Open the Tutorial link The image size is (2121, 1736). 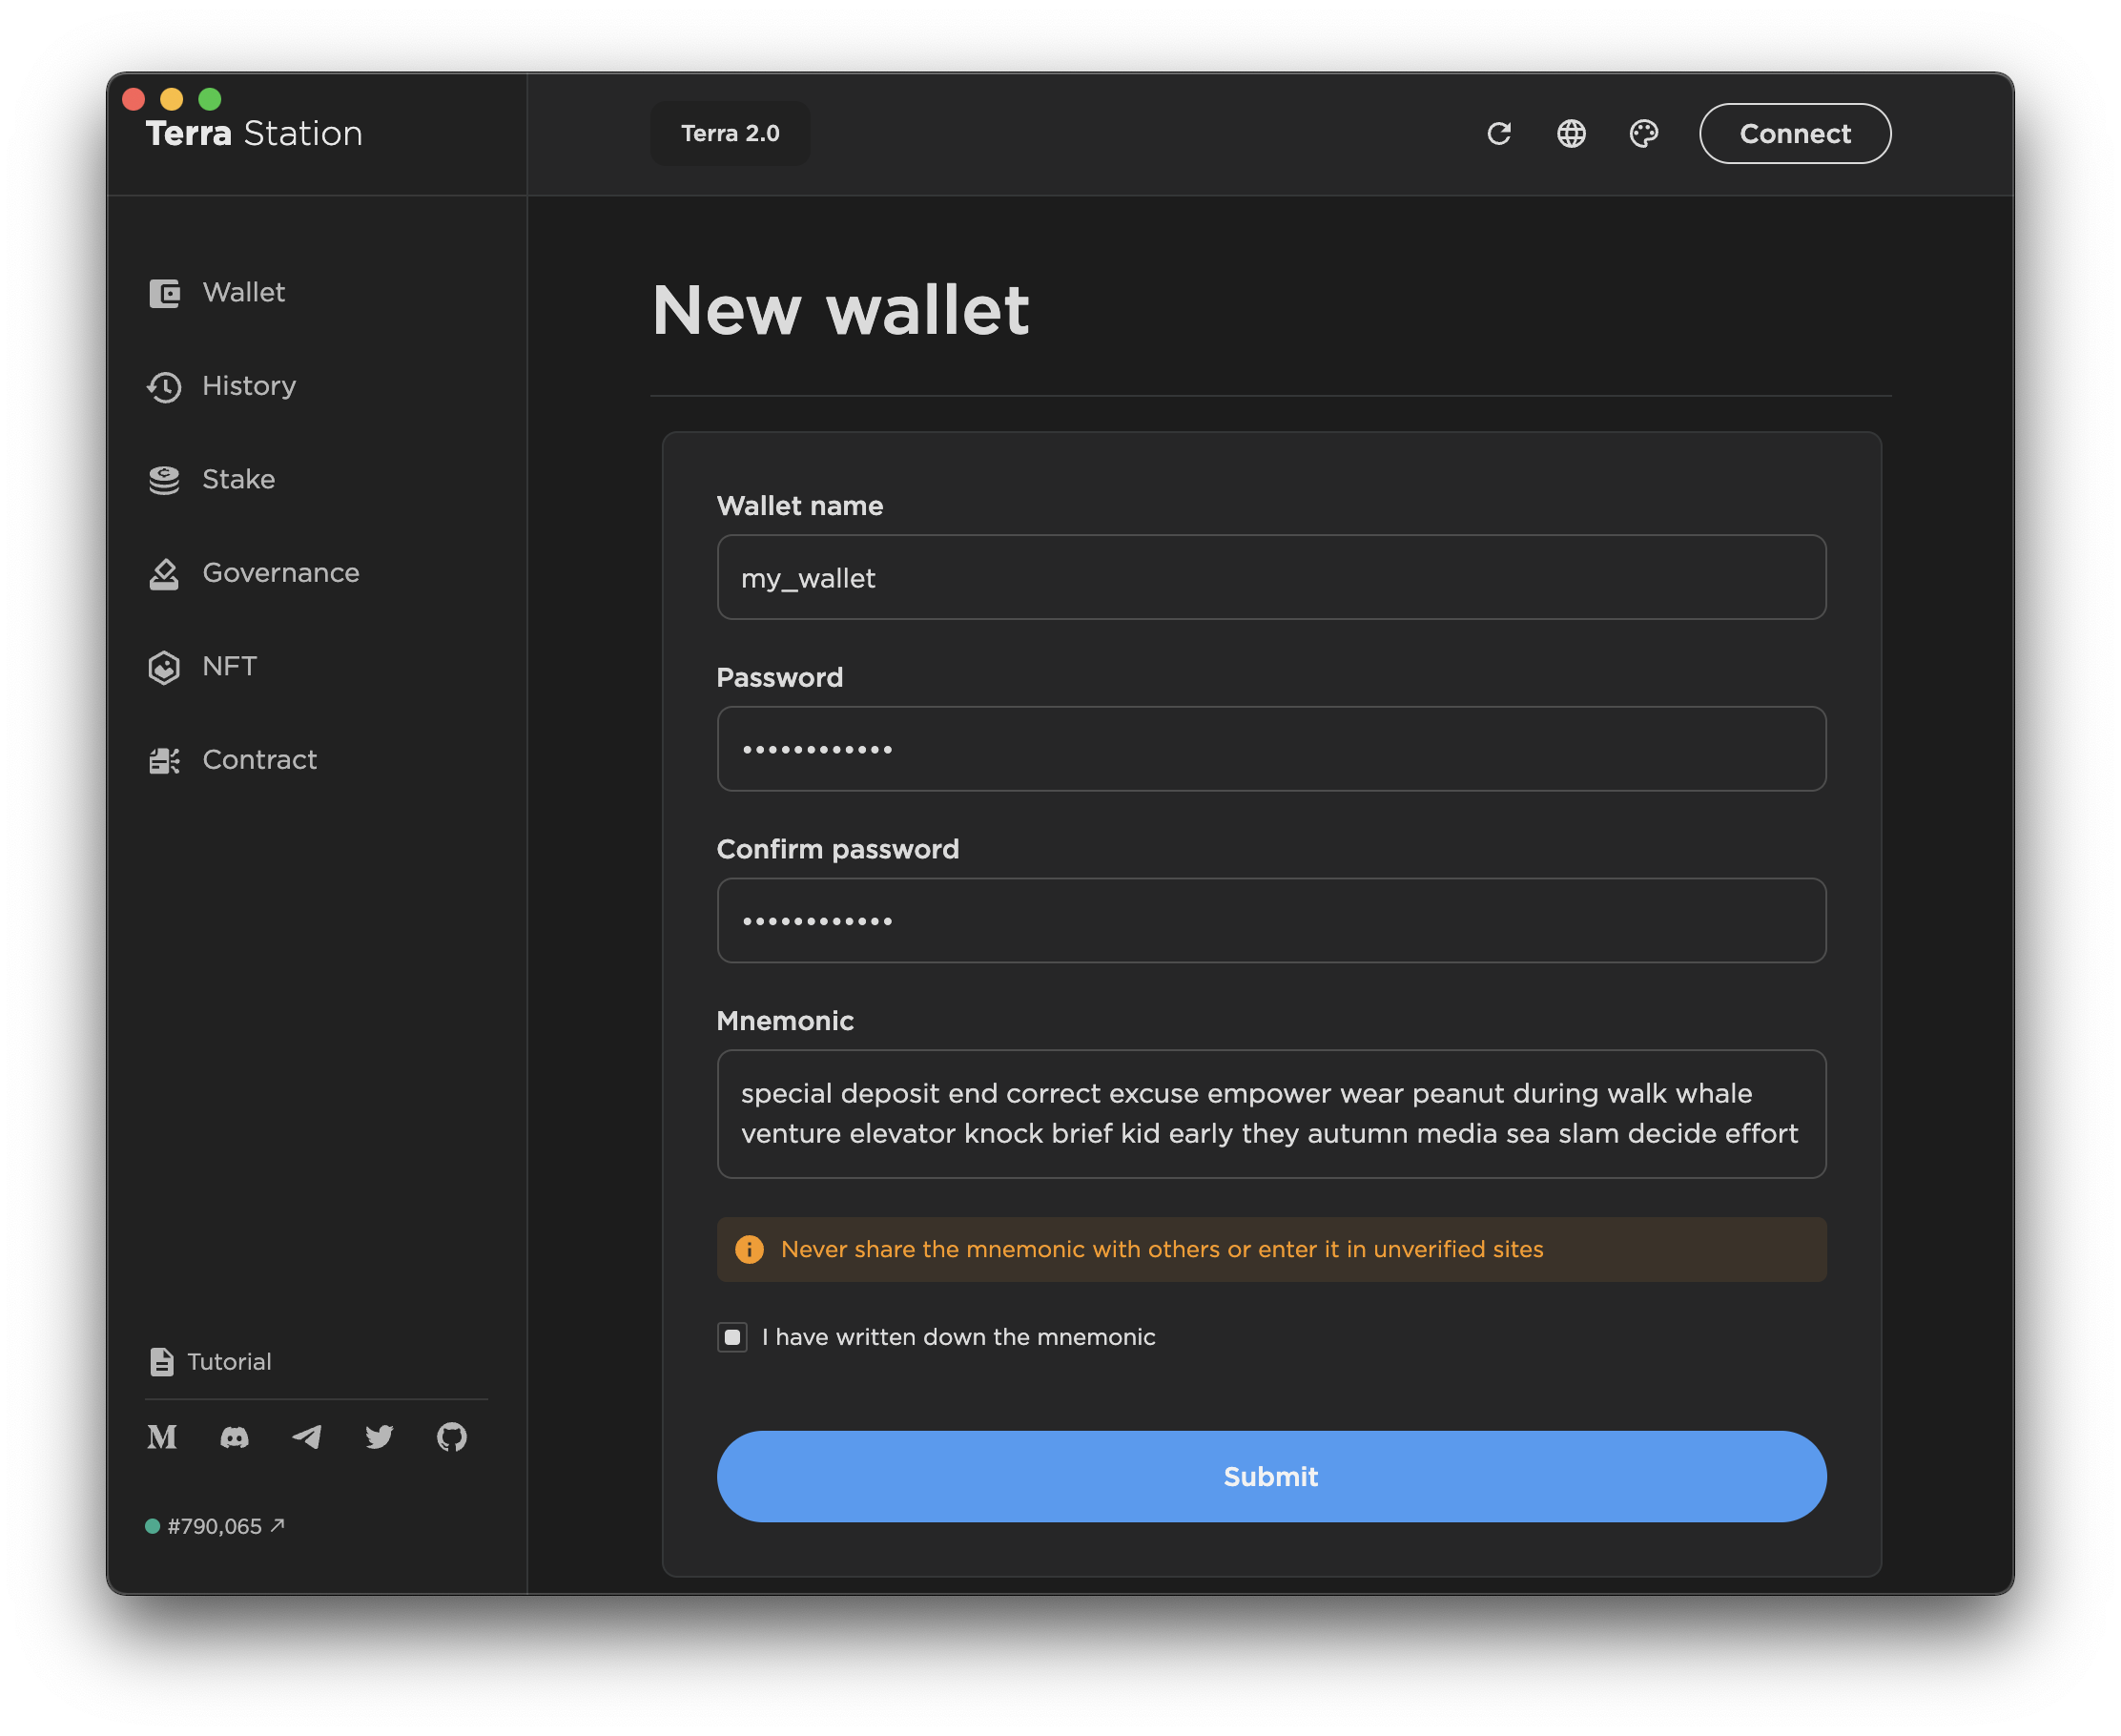(x=228, y=1361)
